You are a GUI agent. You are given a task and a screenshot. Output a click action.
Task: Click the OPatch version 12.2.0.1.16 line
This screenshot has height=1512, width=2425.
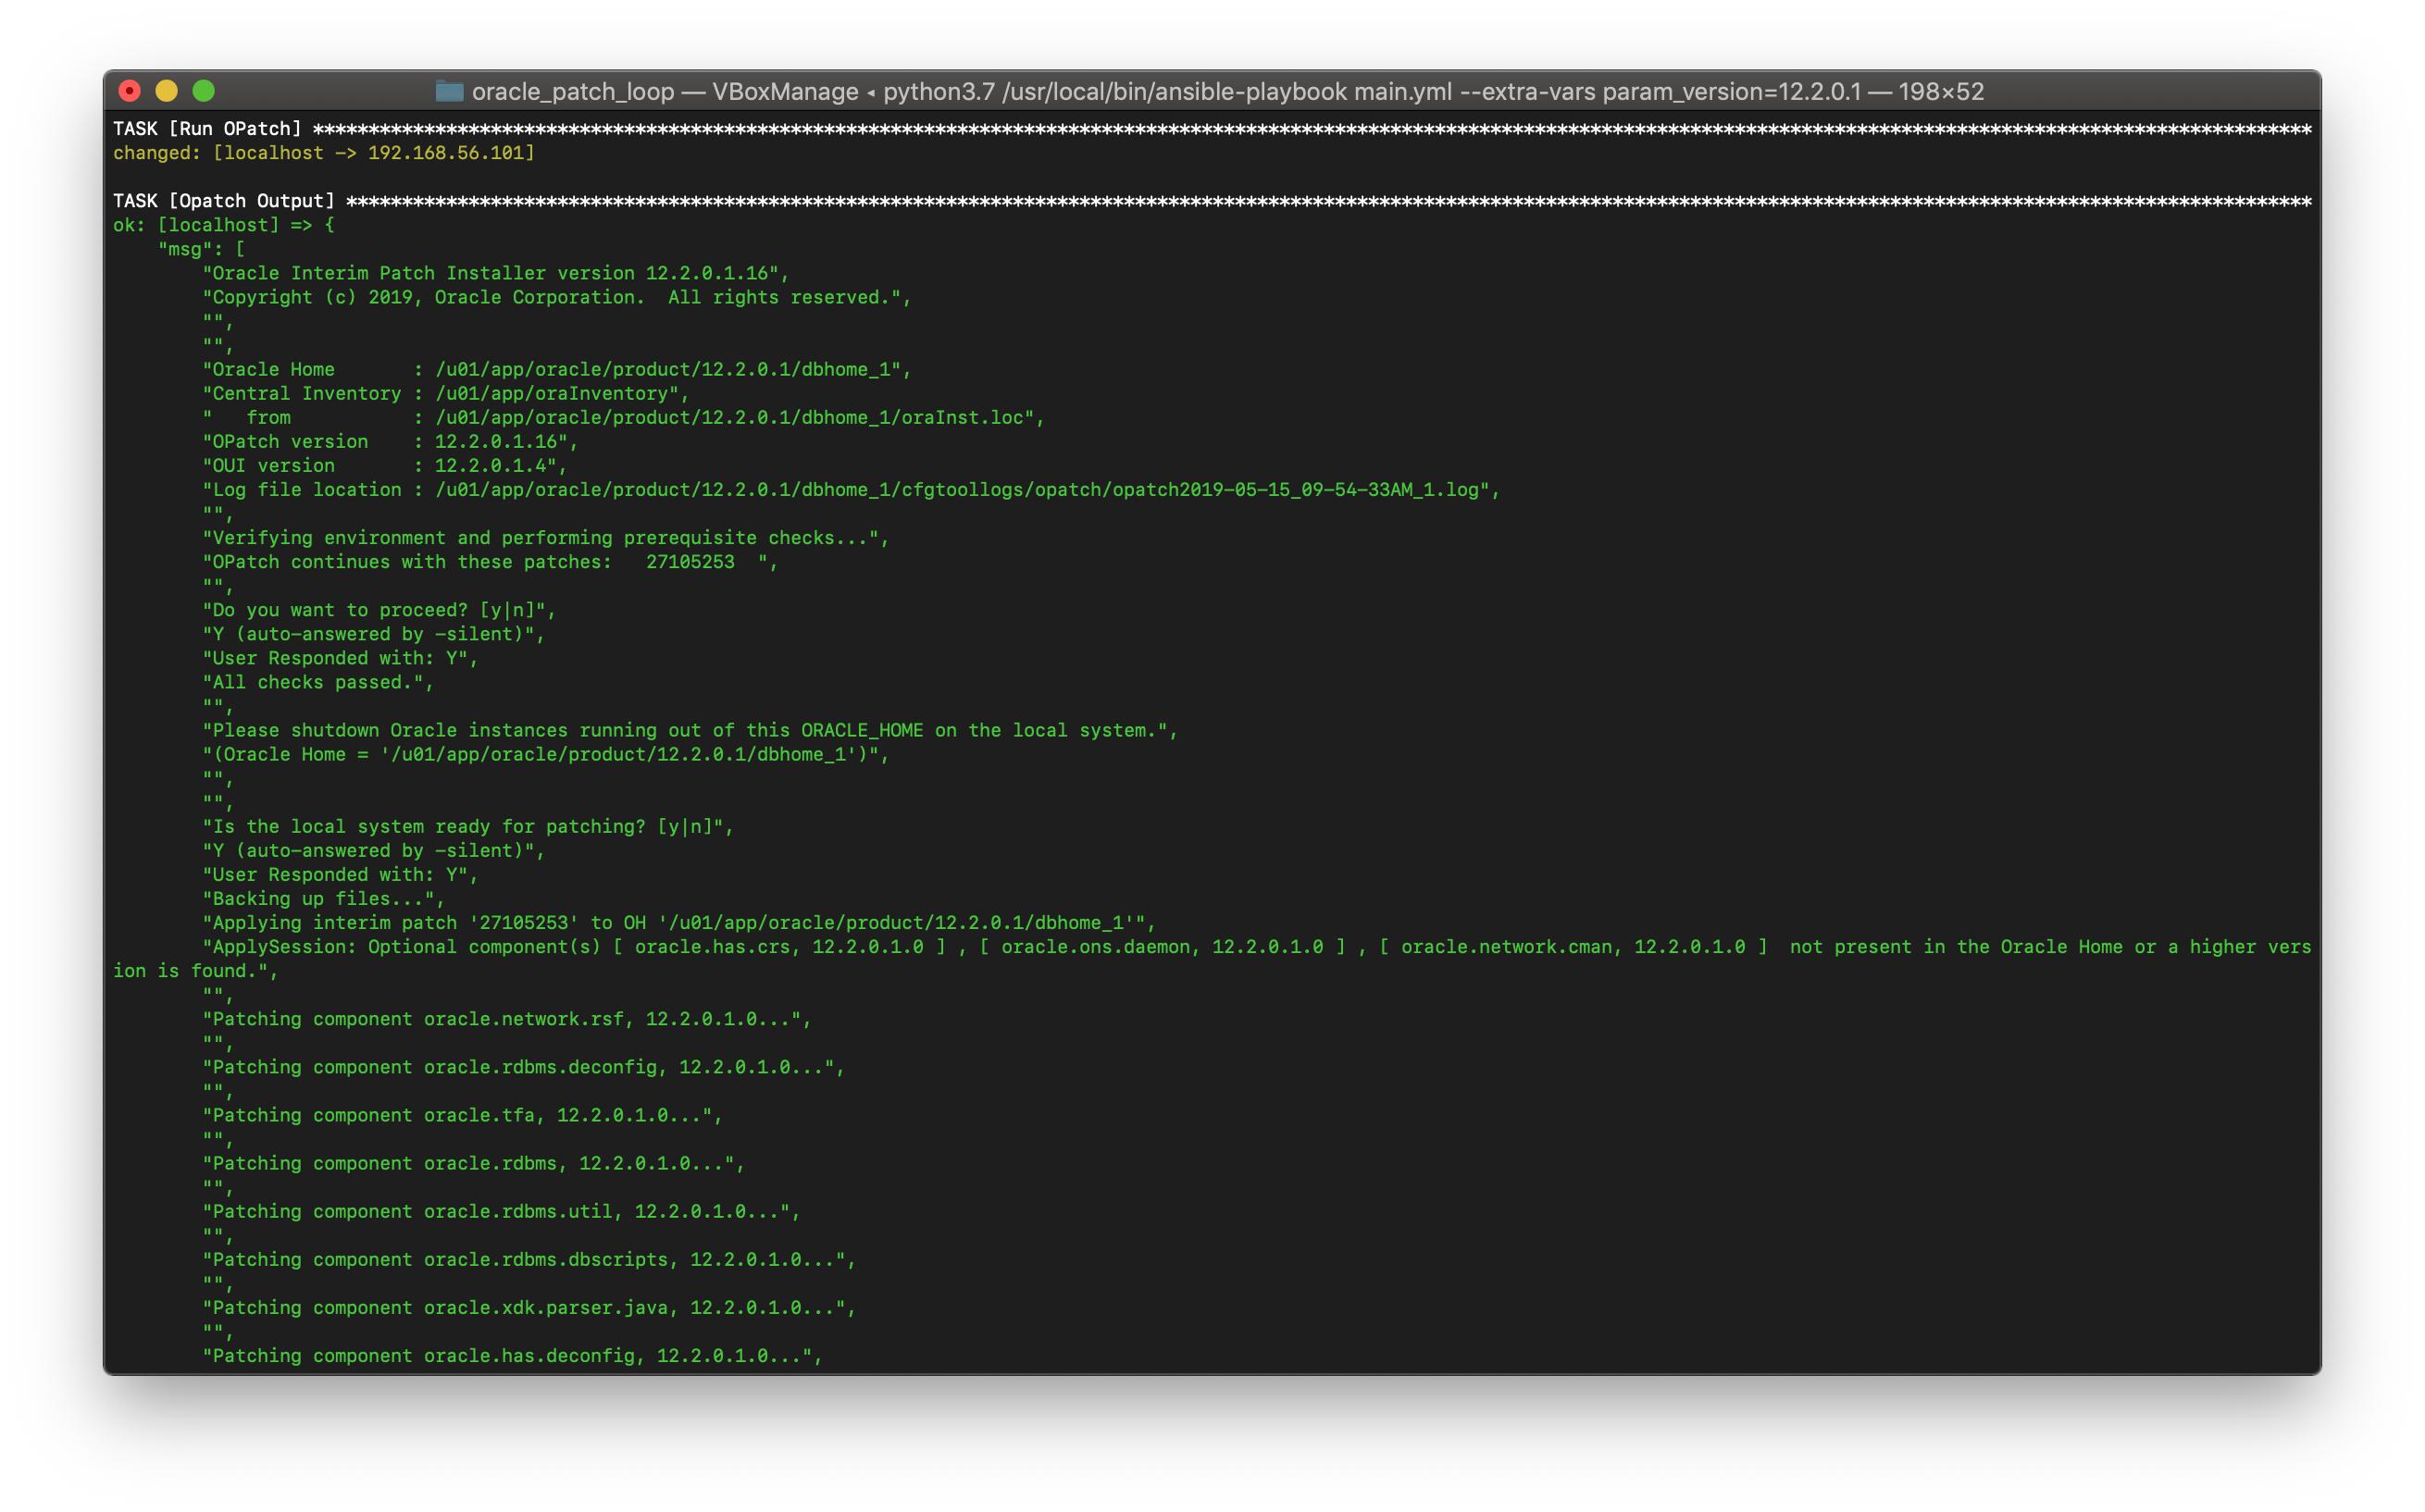[390, 442]
